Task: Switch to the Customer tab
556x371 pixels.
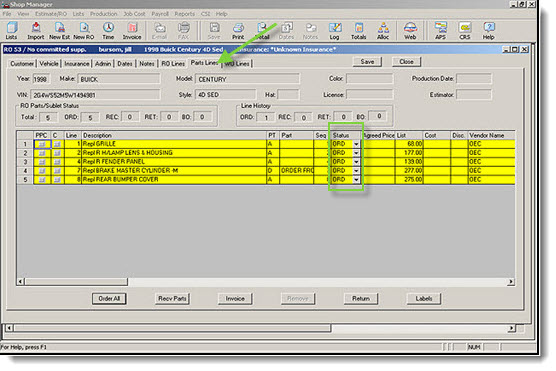Action: (x=22, y=64)
